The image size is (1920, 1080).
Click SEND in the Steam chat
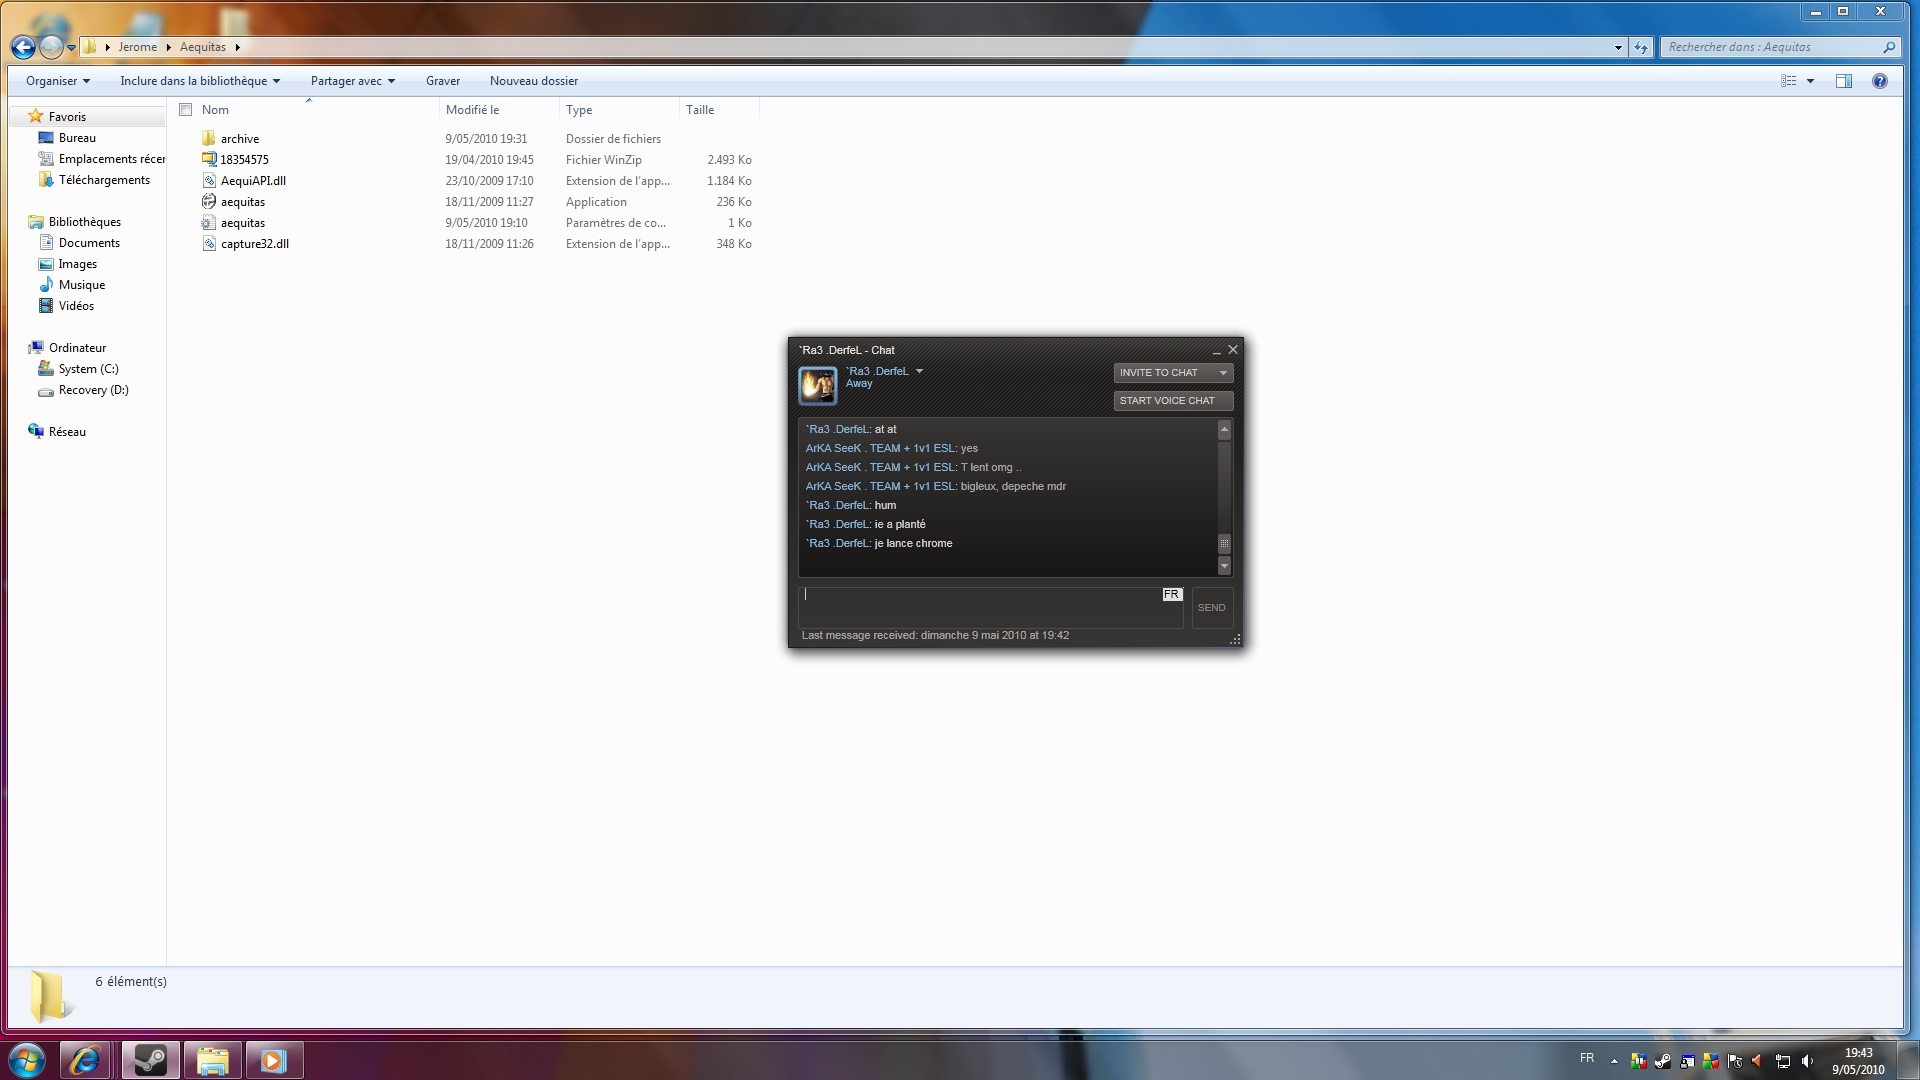click(1211, 608)
